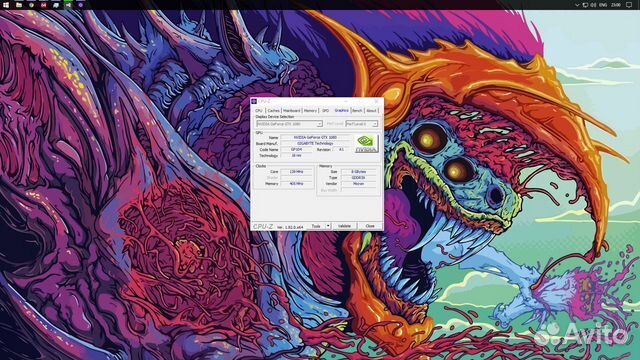Go to the SPD tab

(325, 111)
